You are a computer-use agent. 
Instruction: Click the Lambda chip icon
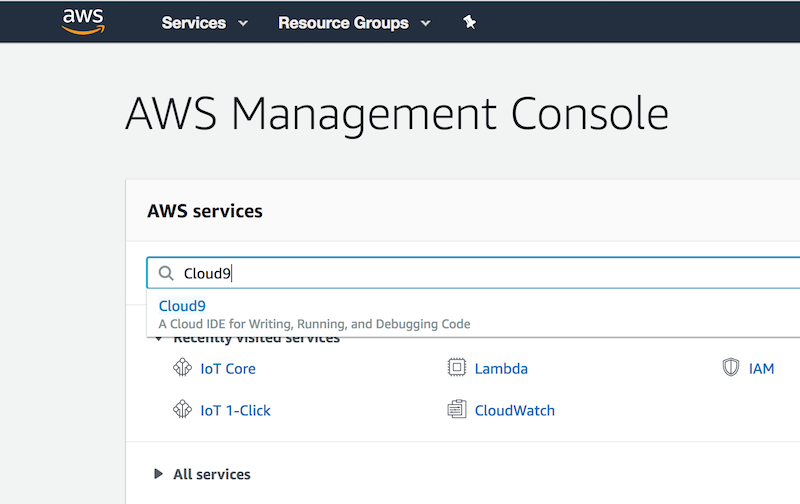tap(457, 367)
